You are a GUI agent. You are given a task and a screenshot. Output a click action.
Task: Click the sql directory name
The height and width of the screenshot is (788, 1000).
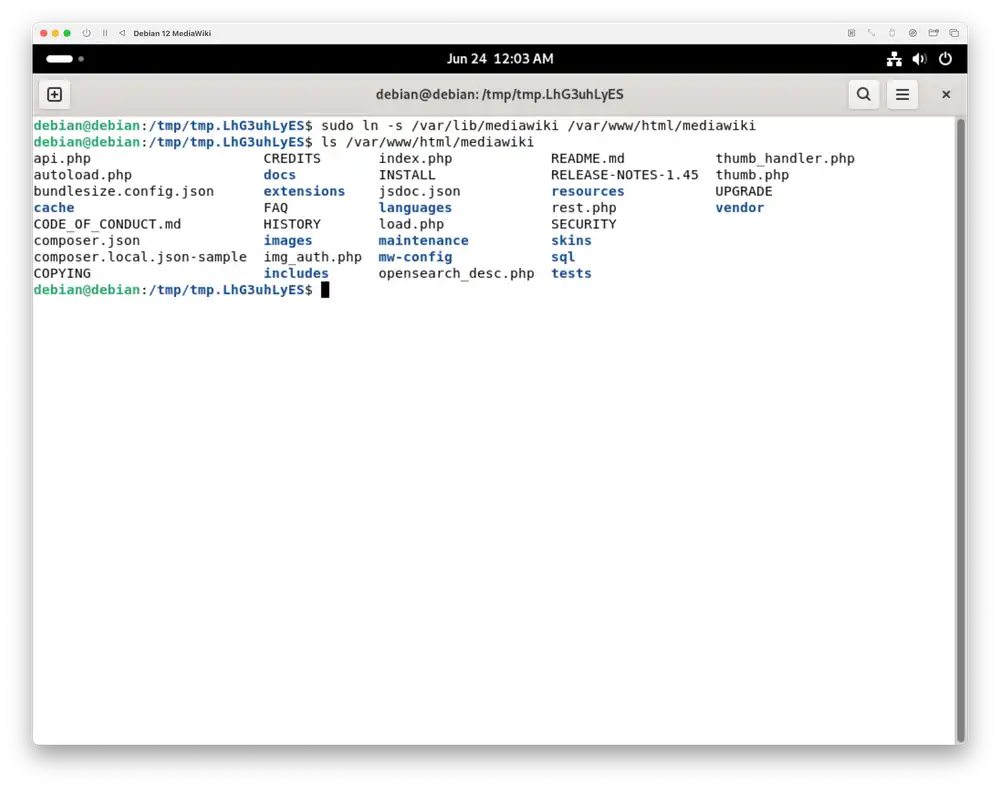point(563,257)
